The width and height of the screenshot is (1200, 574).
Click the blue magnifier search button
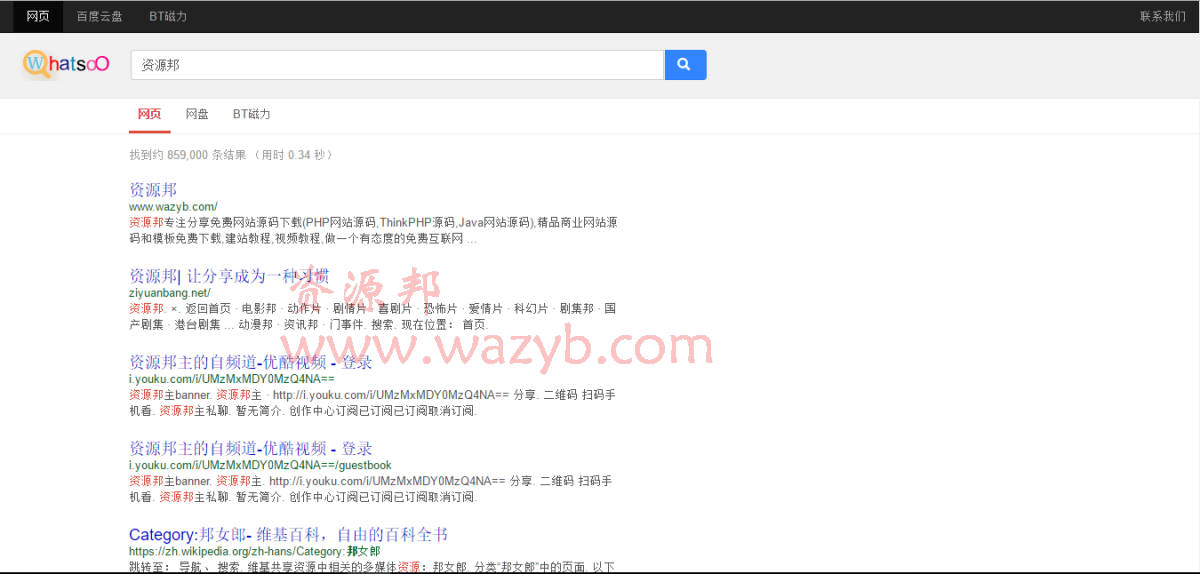click(x=685, y=65)
